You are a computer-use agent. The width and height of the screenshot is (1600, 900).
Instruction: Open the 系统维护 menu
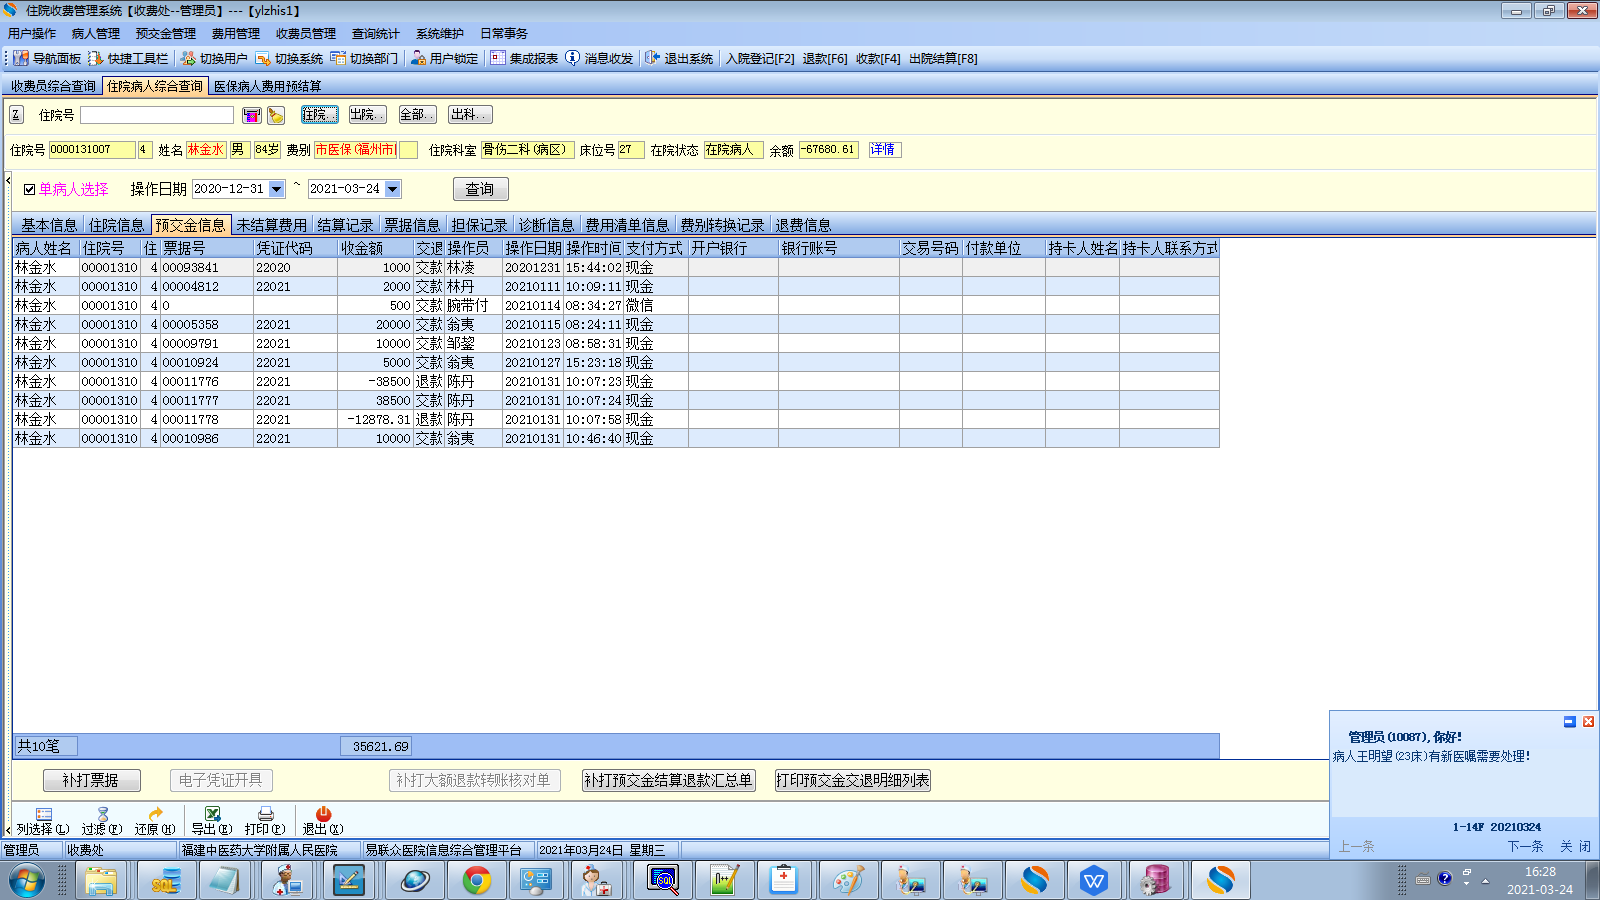coord(440,34)
